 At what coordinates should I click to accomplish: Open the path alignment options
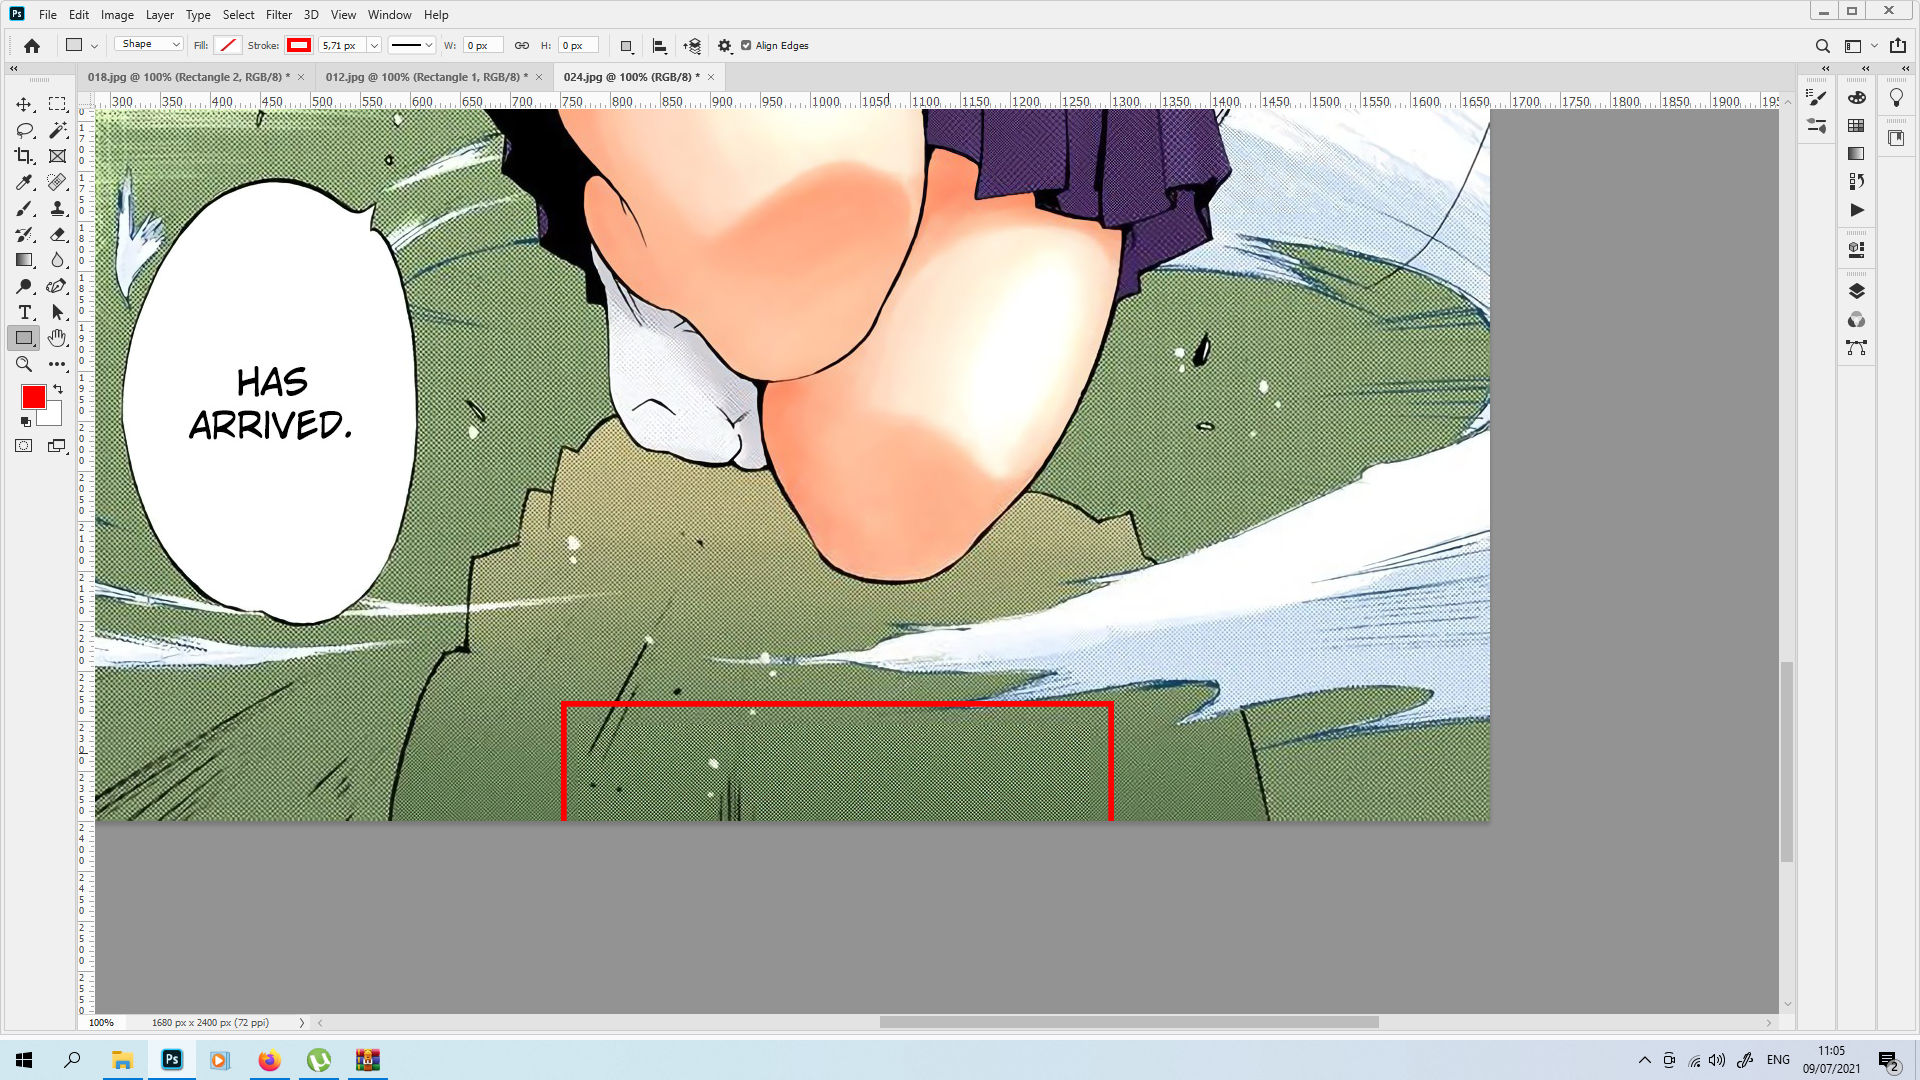pos(659,46)
